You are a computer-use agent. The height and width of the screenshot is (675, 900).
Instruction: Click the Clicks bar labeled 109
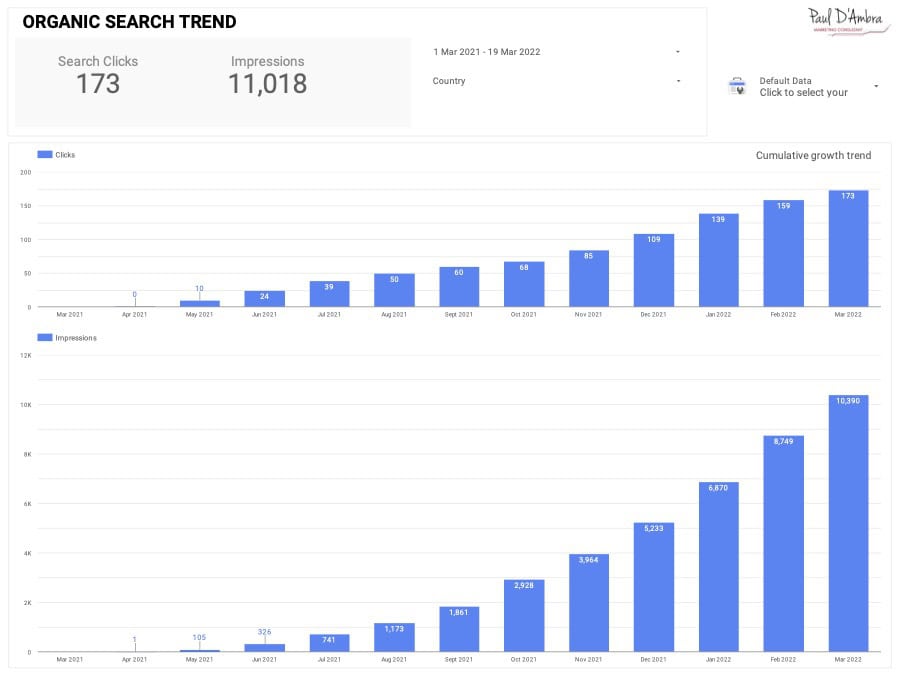pyautogui.click(x=654, y=270)
